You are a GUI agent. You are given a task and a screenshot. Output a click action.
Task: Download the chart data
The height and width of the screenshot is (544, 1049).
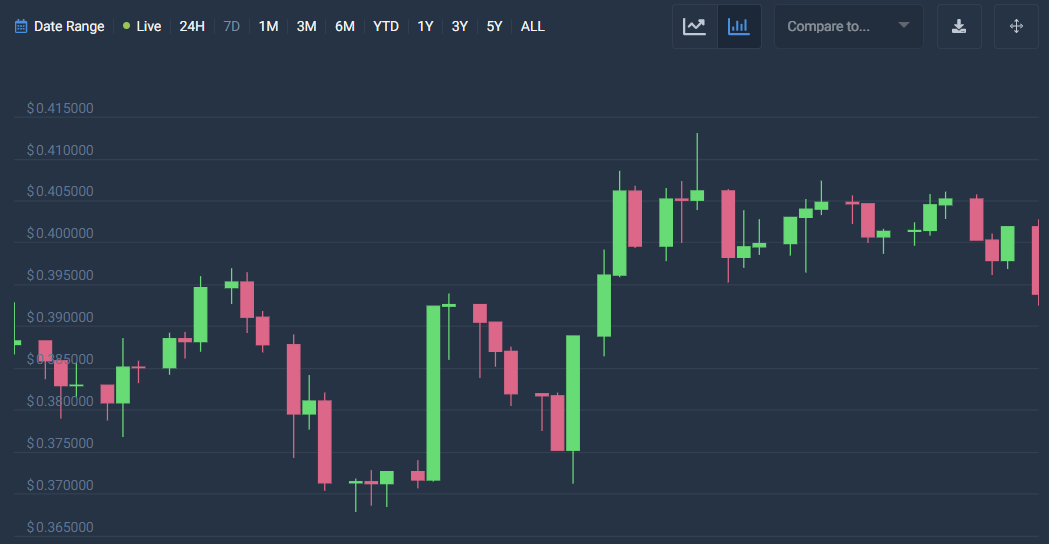click(x=959, y=27)
